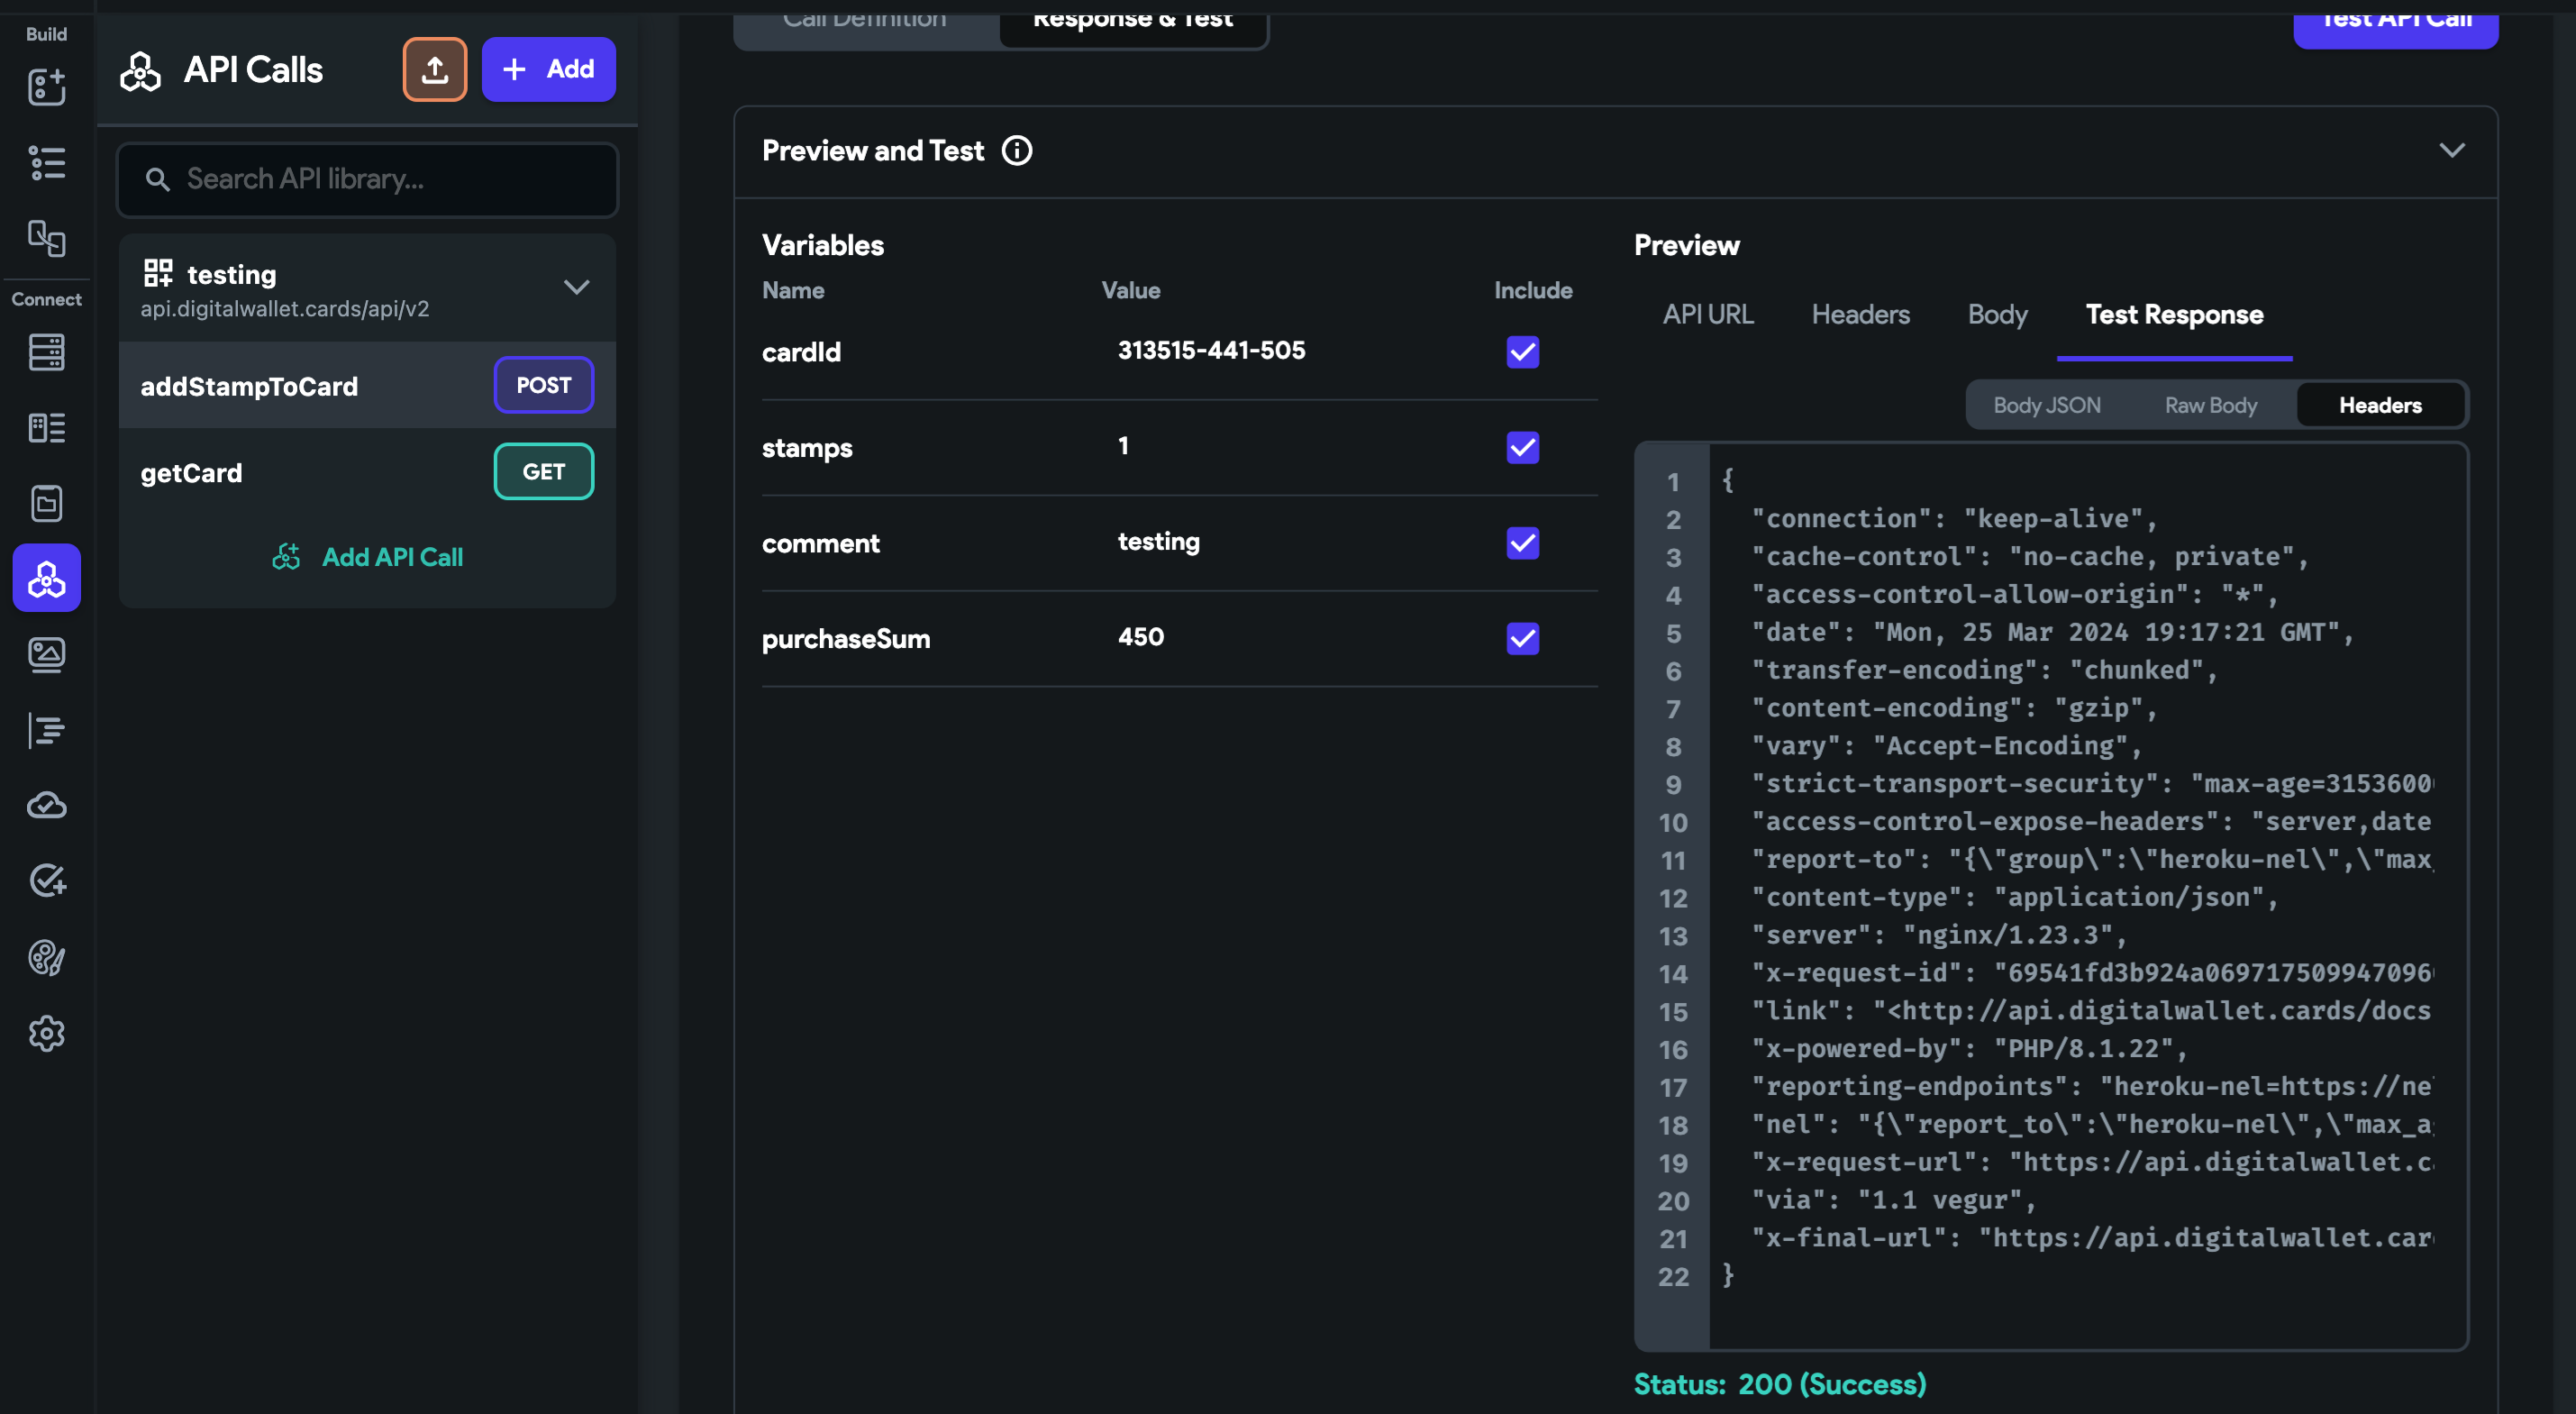
Task: Open the app state icon
Action: coord(46,503)
